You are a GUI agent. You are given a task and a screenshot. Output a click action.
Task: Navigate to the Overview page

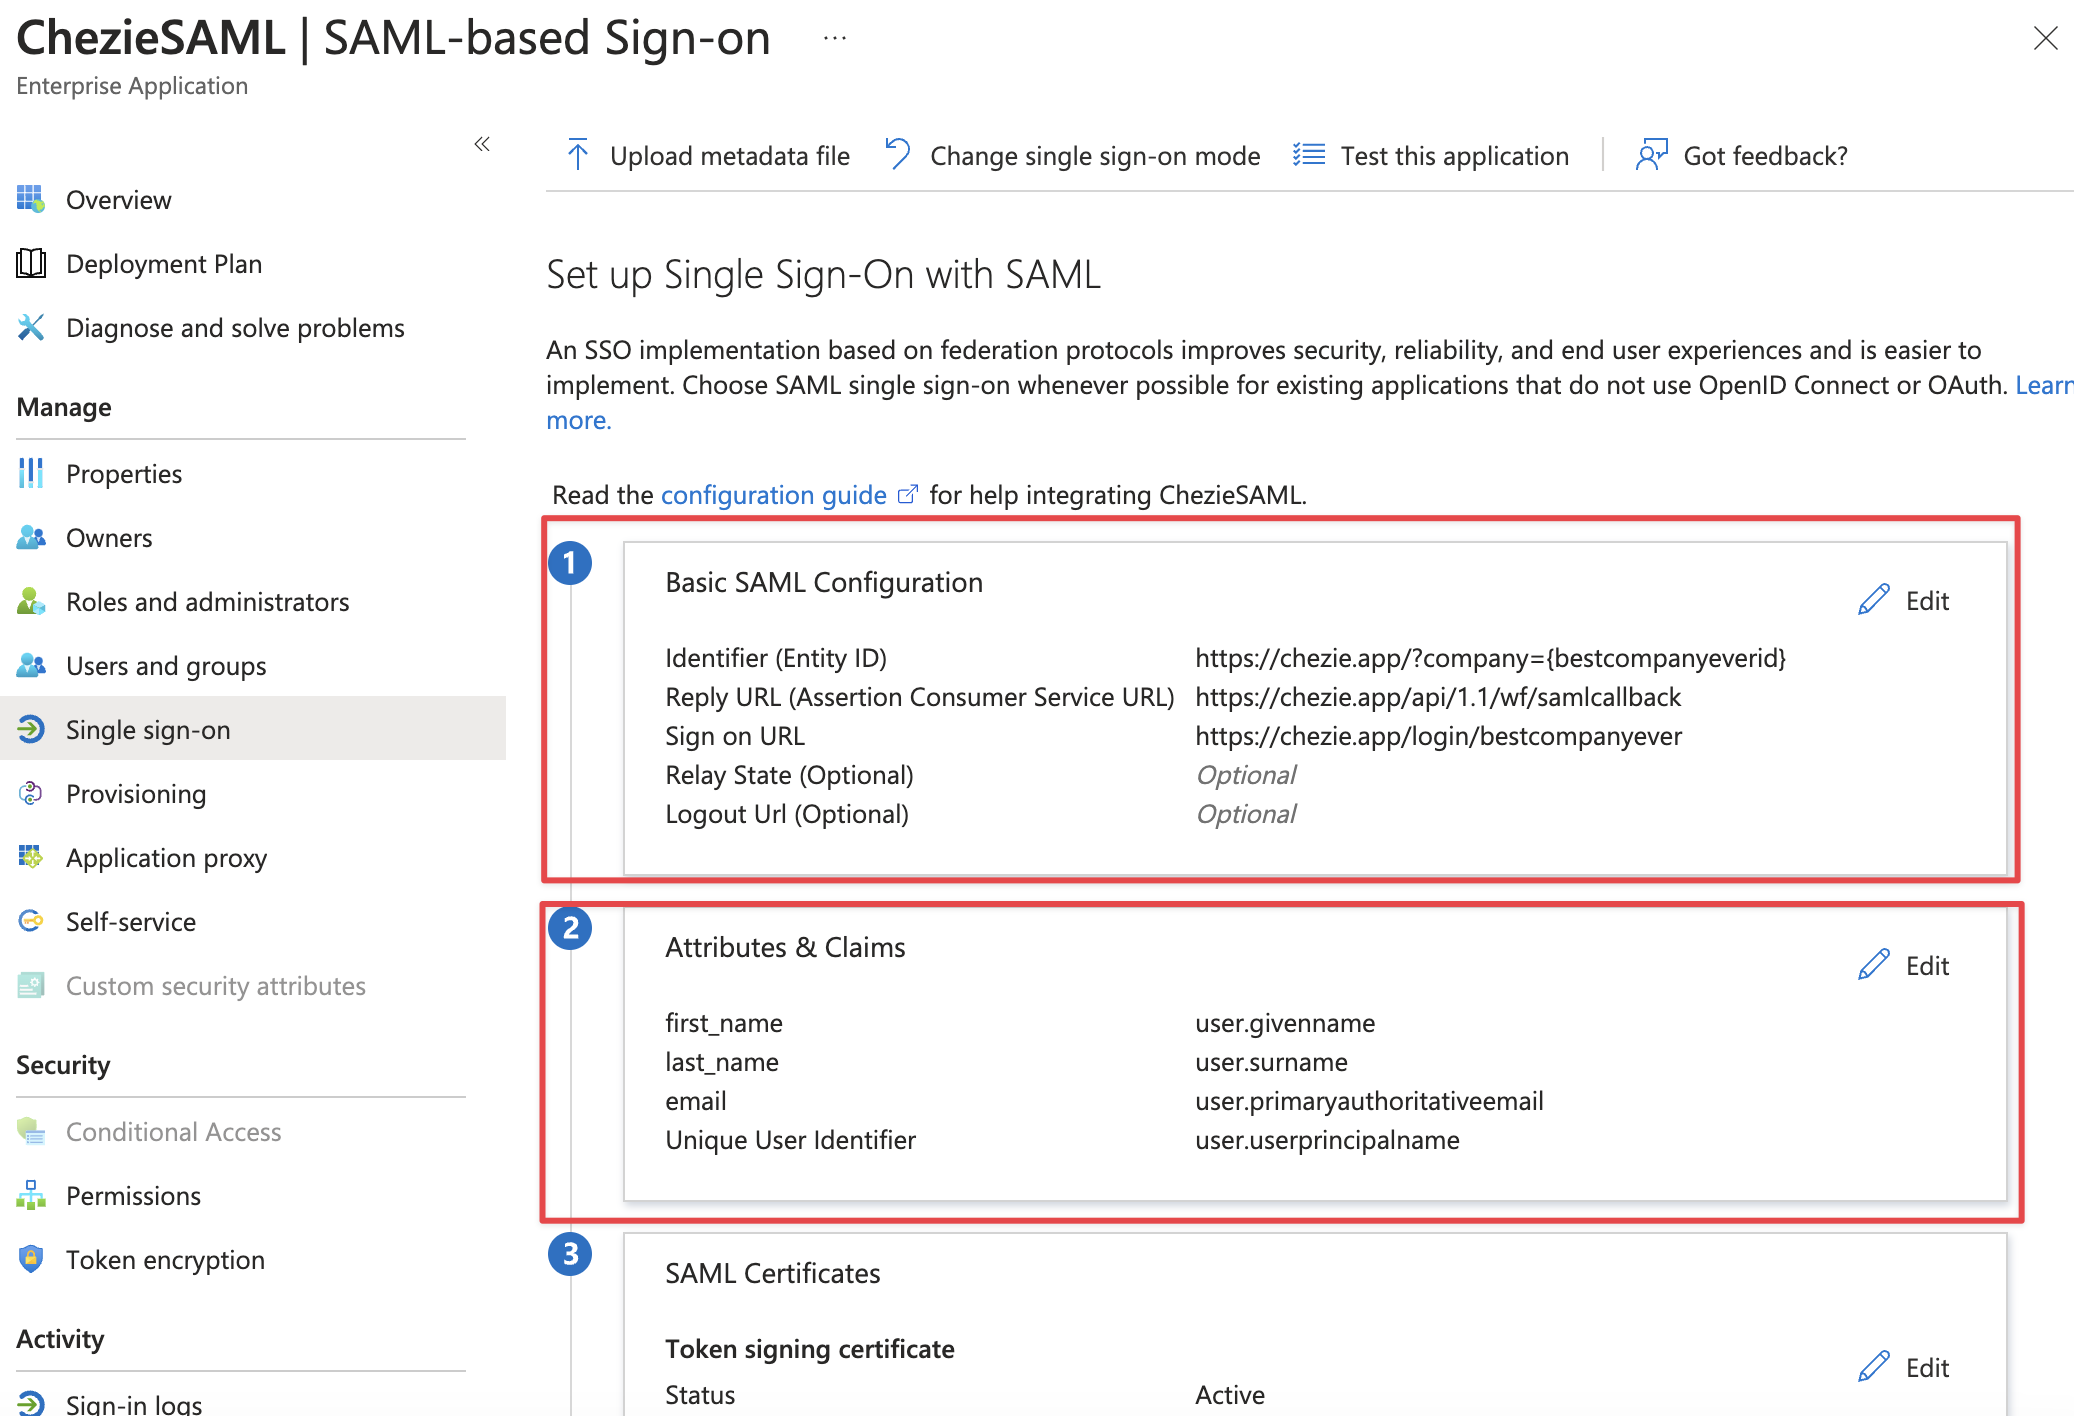pos(118,200)
